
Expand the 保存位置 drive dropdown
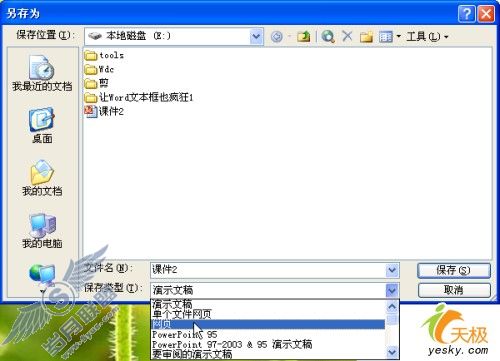[256, 36]
